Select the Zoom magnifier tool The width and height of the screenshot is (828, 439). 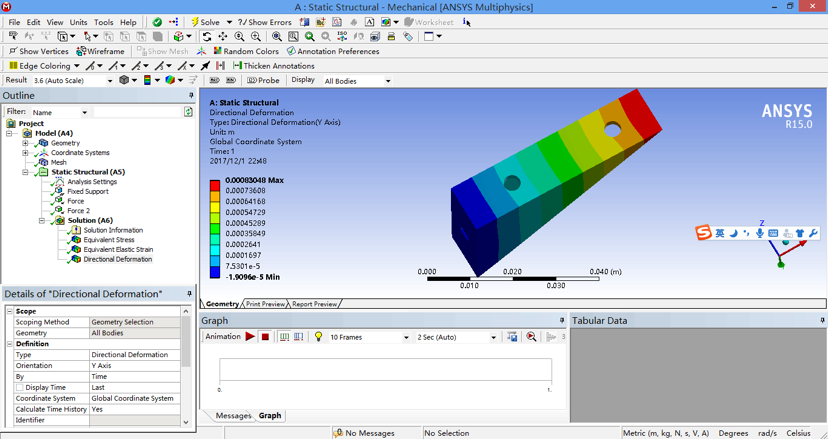(x=239, y=36)
